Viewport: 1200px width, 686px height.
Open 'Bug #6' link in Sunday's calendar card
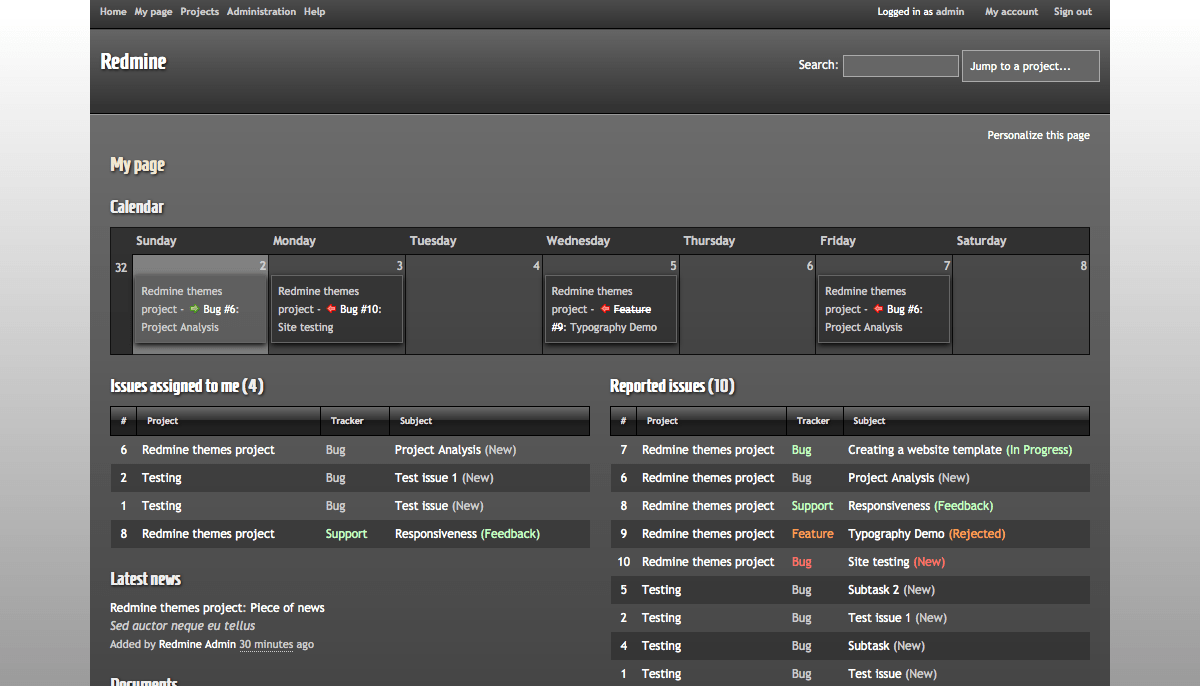click(x=219, y=310)
